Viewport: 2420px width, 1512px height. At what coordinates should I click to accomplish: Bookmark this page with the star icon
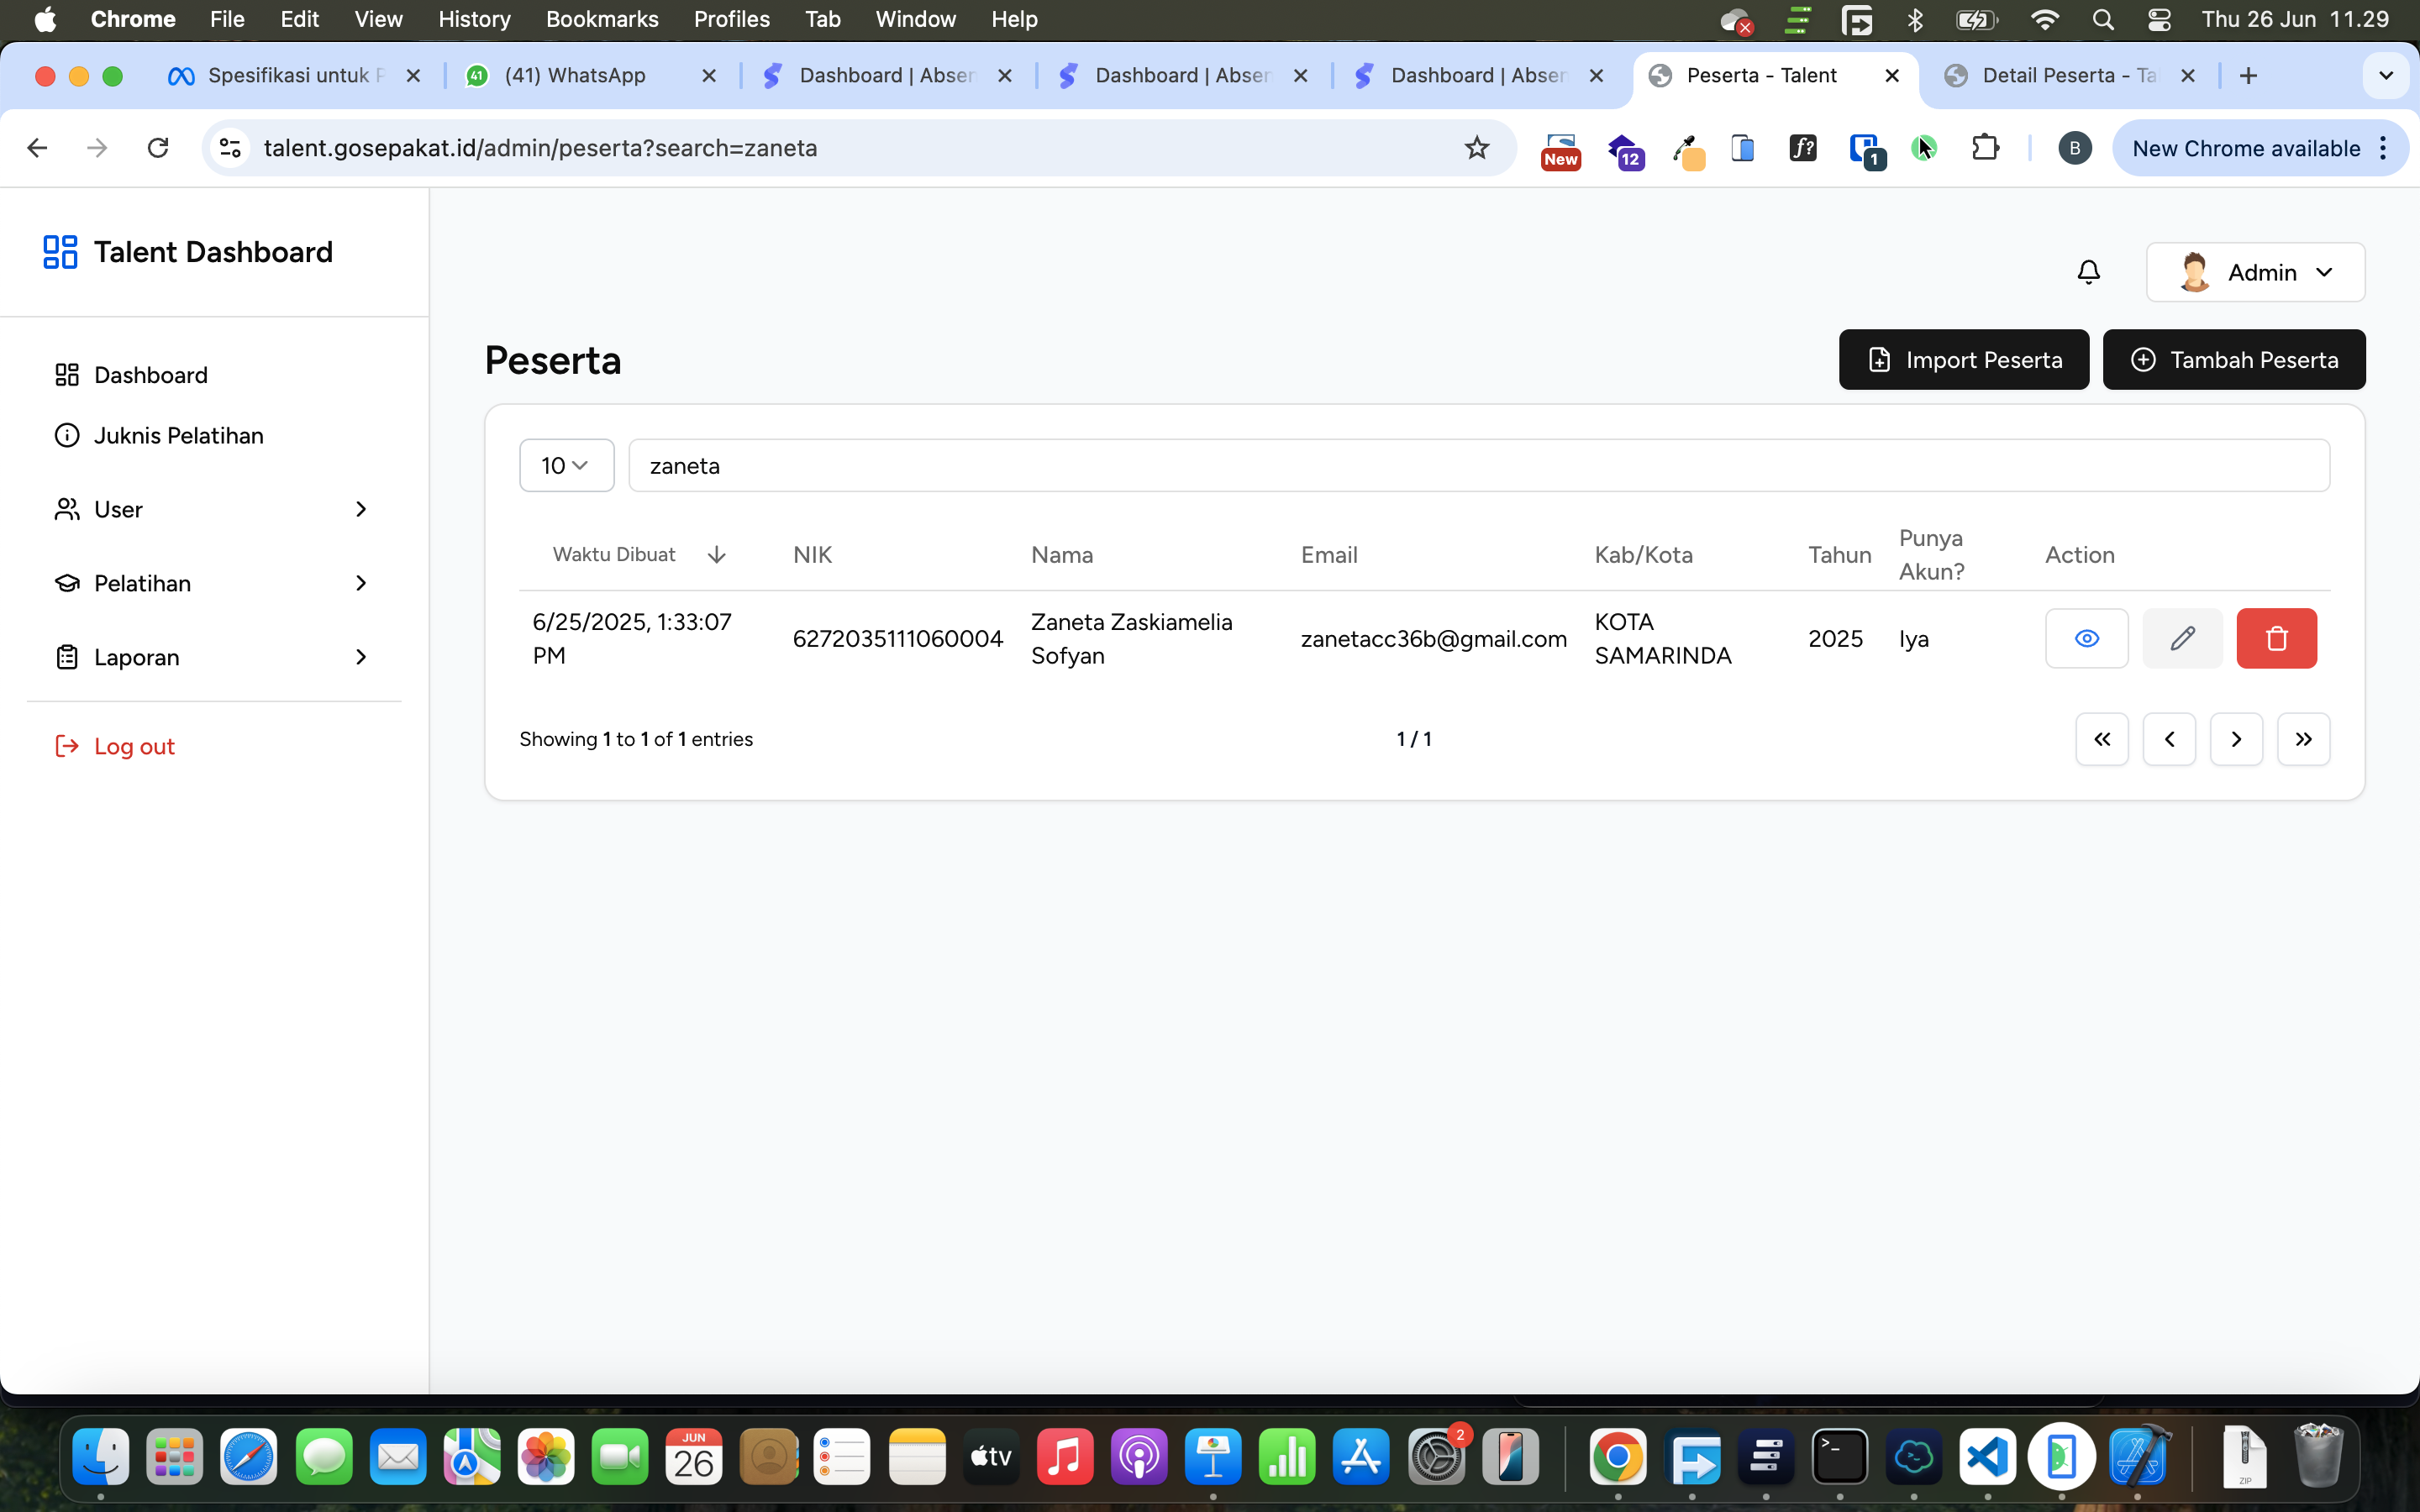[1476, 148]
